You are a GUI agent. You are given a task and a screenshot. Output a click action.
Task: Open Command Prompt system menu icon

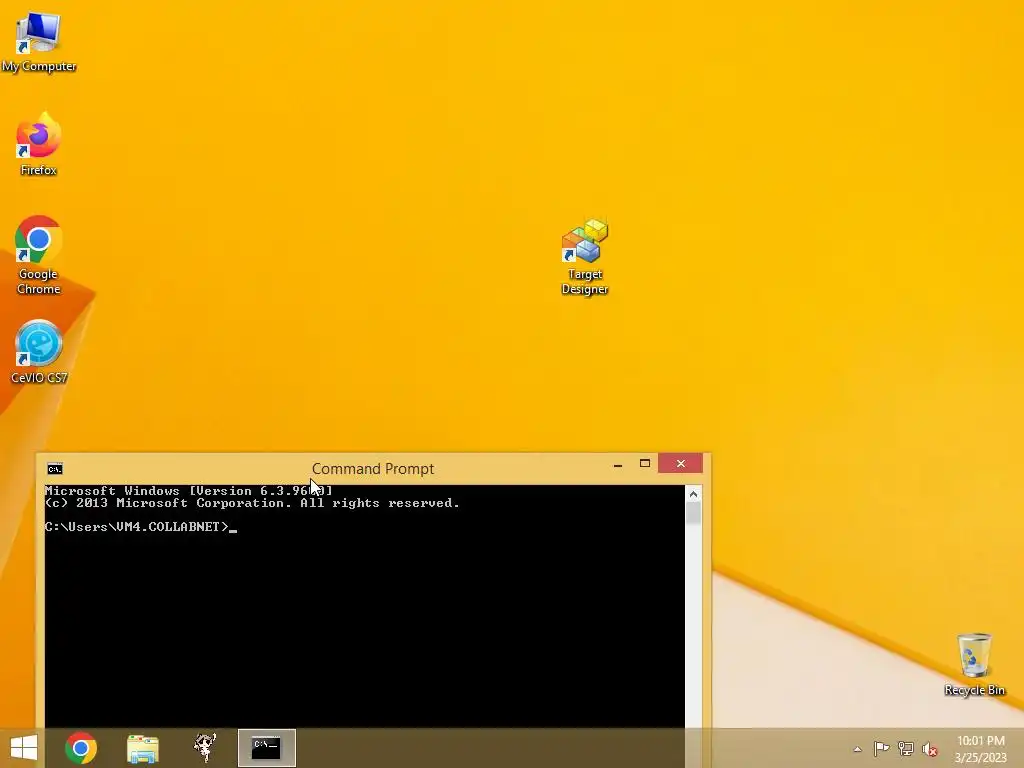(x=55, y=468)
